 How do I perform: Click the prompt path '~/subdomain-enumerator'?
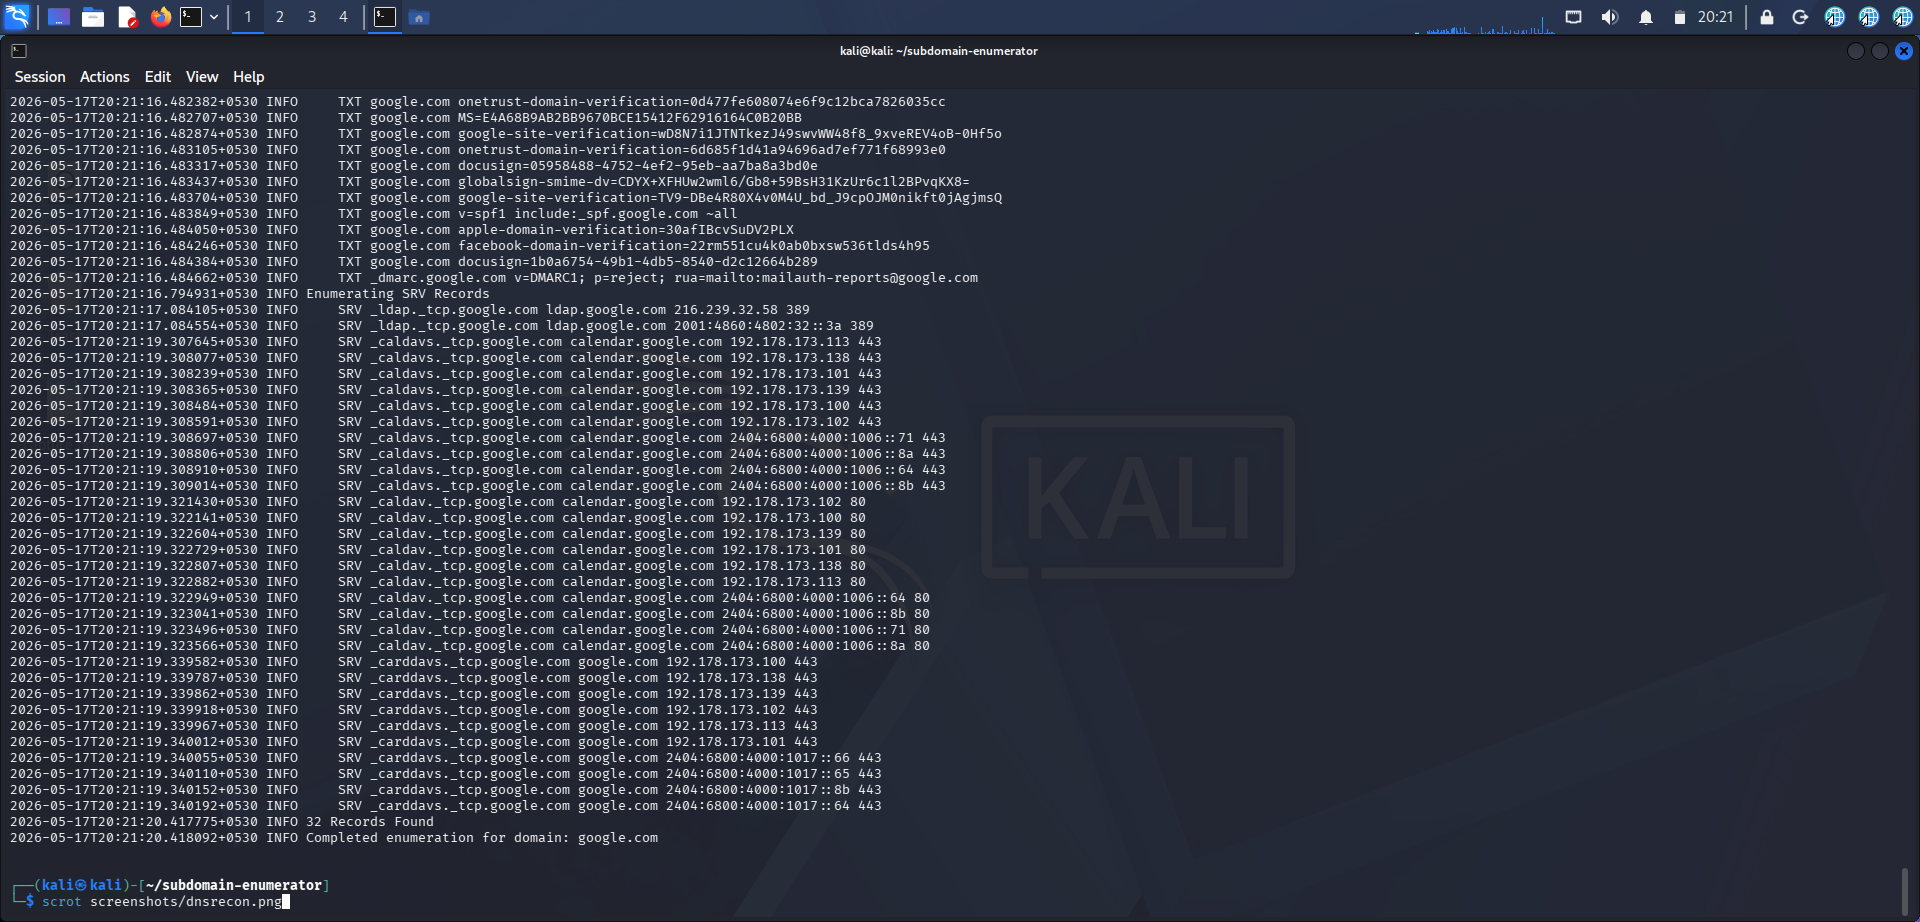pyautogui.click(x=234, y=885)
